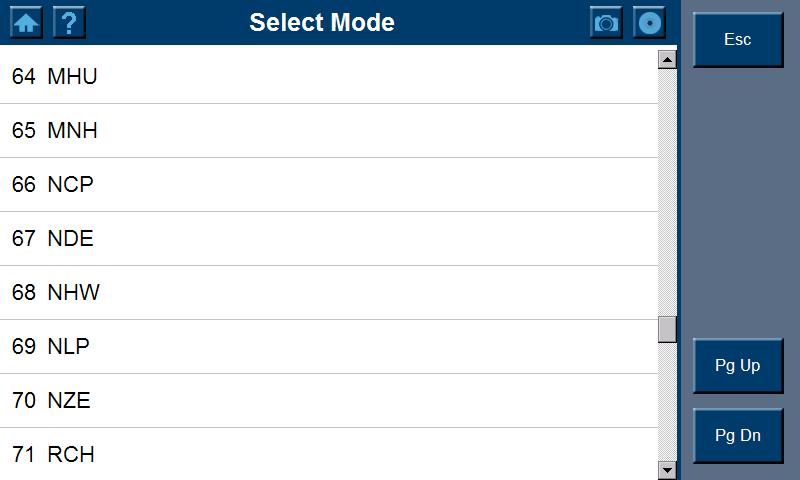The height and width of the screenshot is (480, 800).
Task: Pick mode 71 RCH
Action: (328, 454)
